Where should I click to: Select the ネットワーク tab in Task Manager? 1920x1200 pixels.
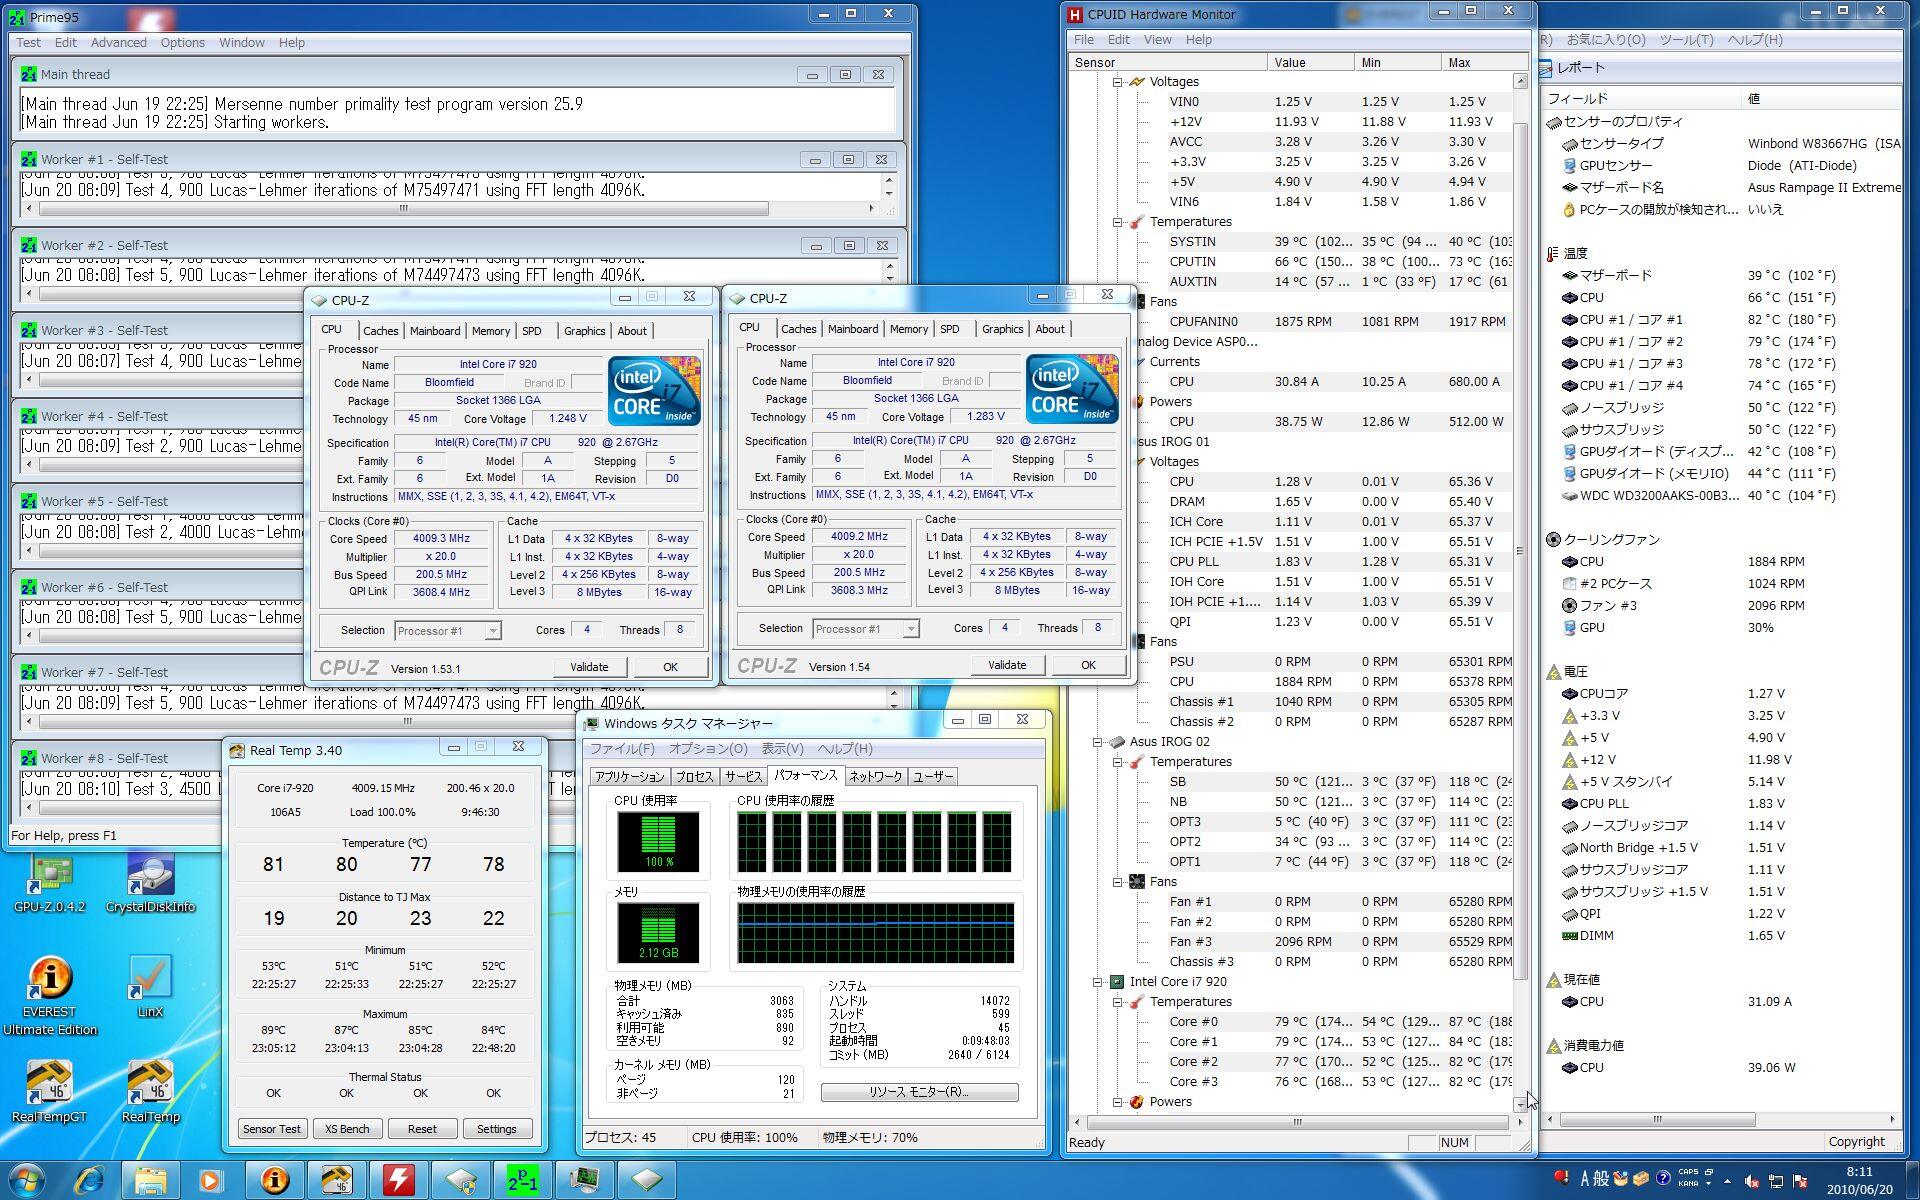pyautogui.click(x=875, y=777)
